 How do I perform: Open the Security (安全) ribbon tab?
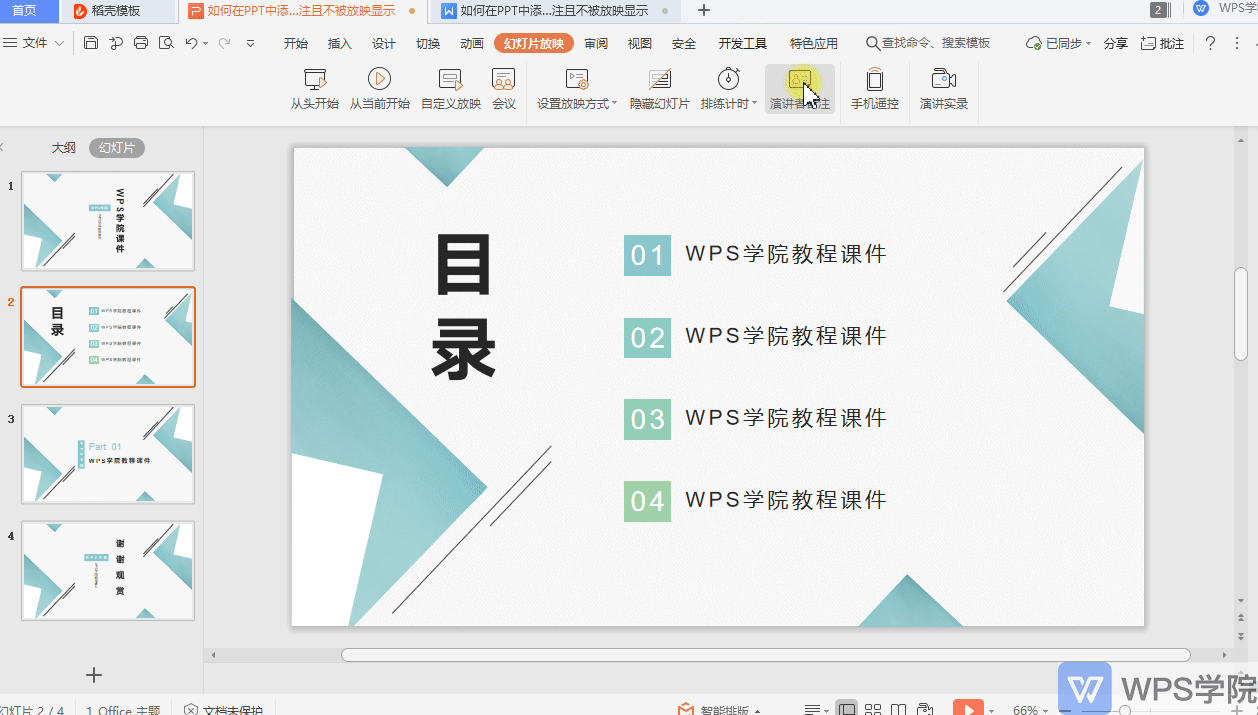tap(684, 43)
